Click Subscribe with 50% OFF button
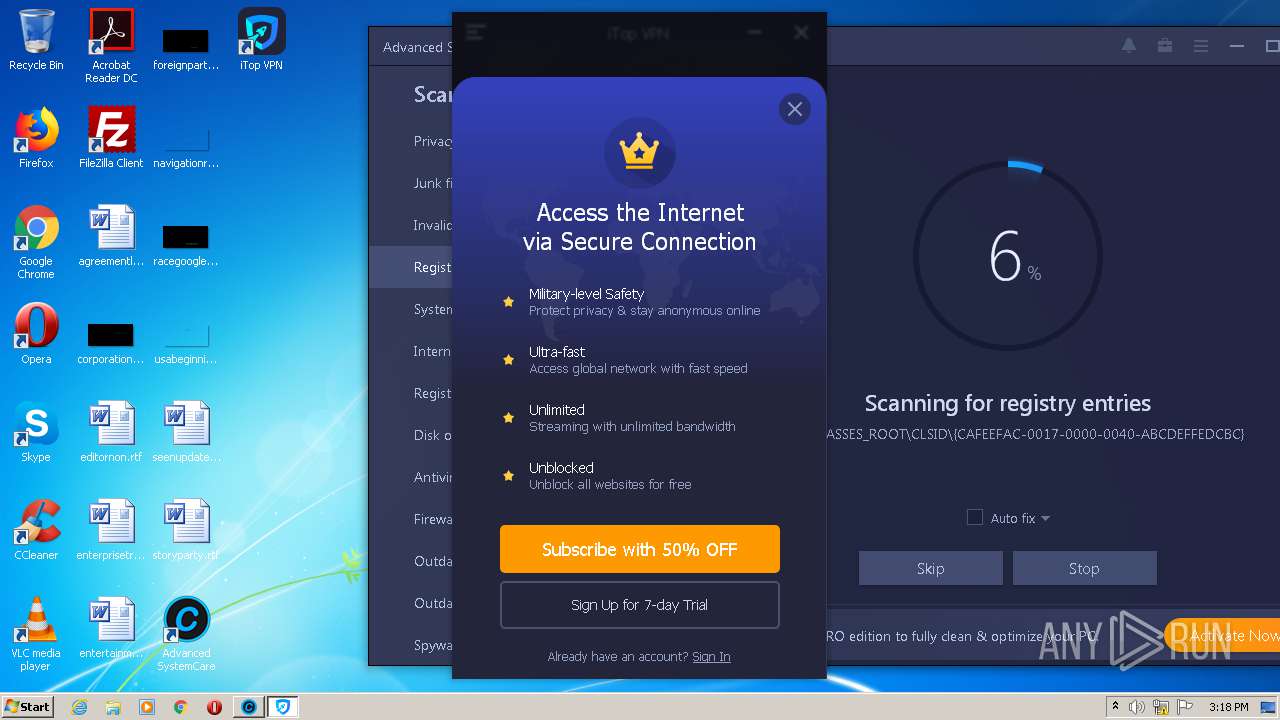This screenshot has width=1280, height=720. pos(639,549)
